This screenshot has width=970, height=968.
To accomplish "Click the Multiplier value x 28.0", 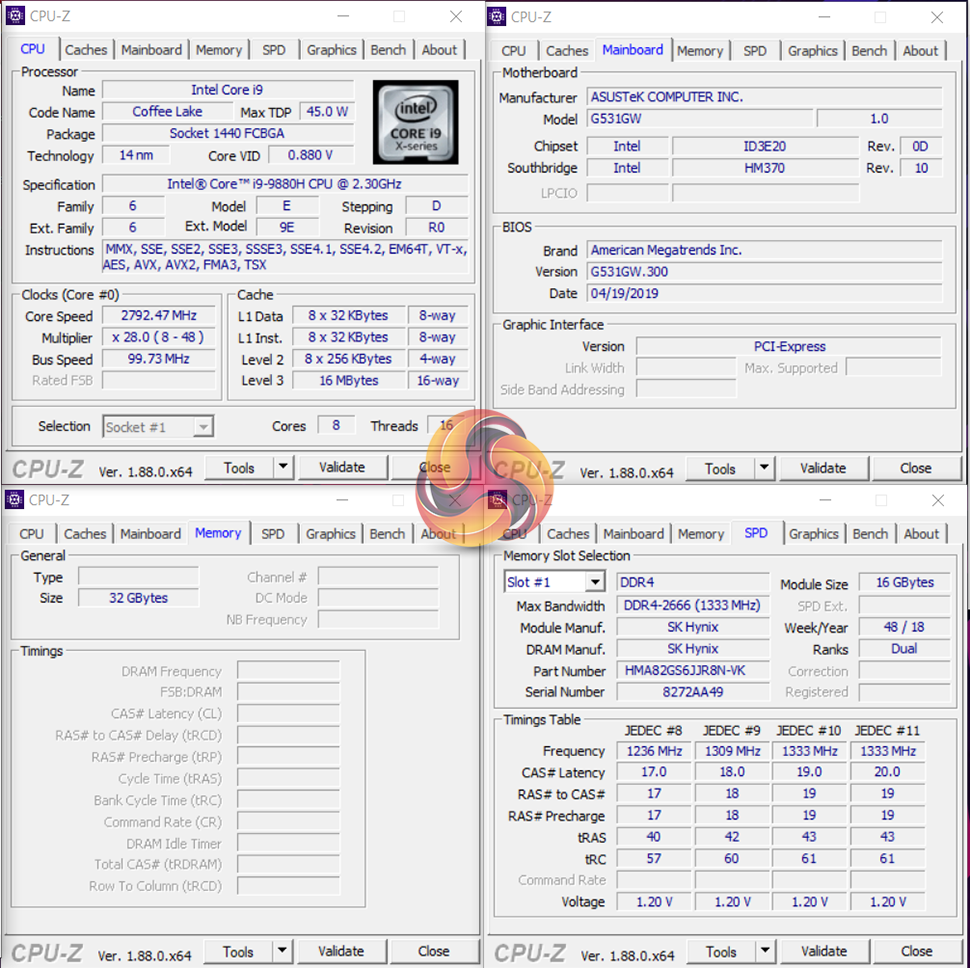I will click(x=159, y=337).
